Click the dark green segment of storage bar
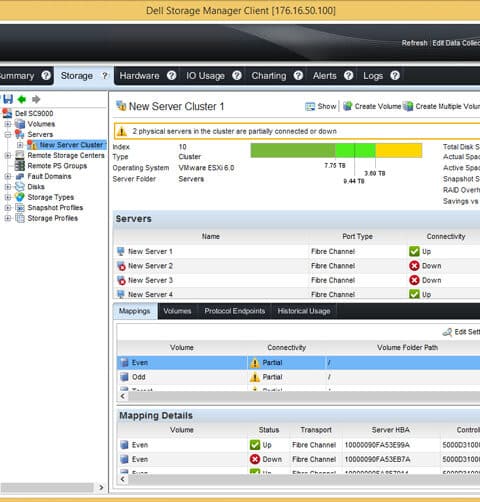The height and width of the screenshot is (502, 480). [x=293, y=150]
